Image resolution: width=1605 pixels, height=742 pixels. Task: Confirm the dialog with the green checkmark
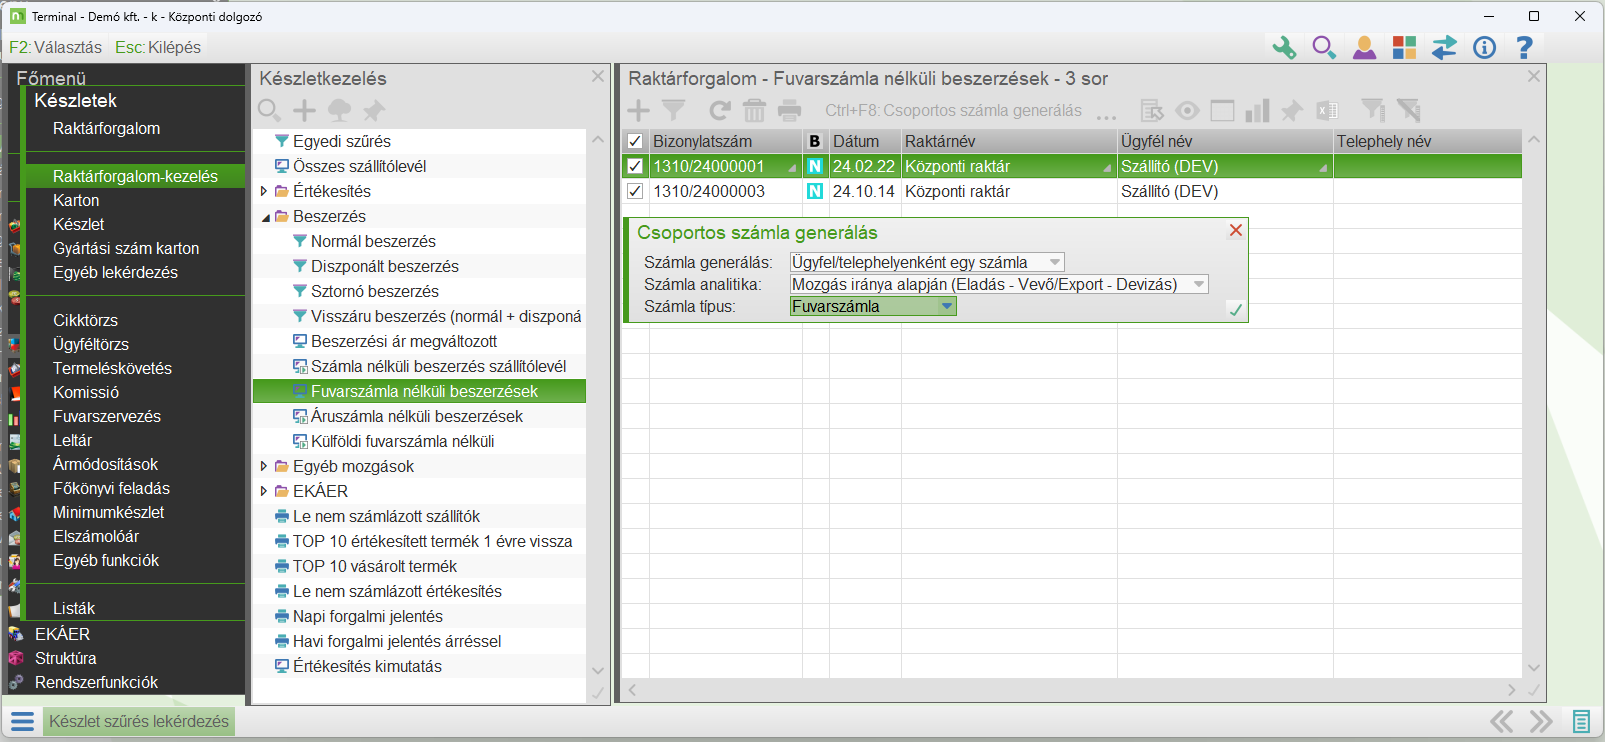coord(1236,309)
